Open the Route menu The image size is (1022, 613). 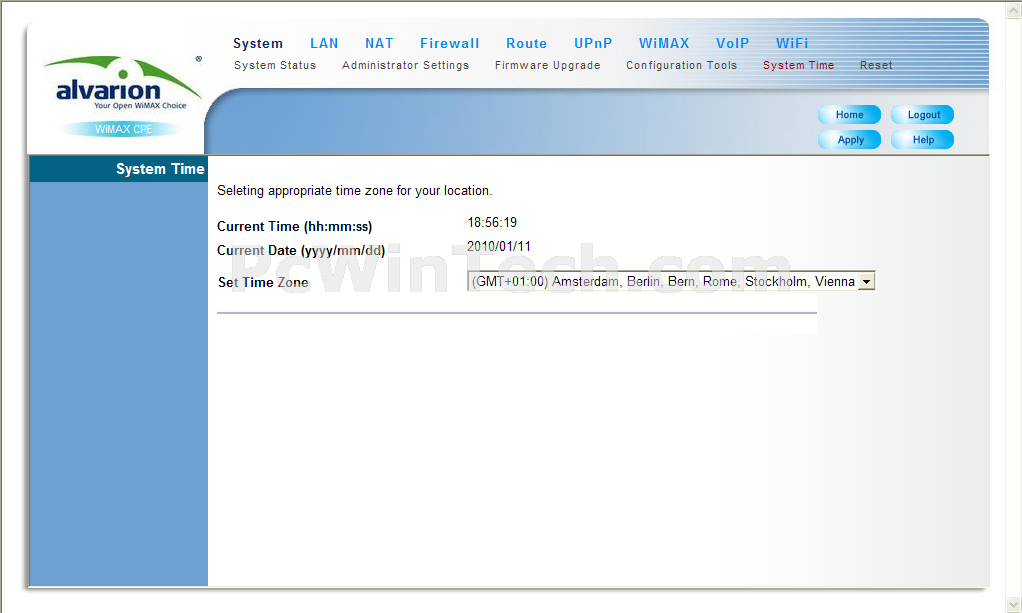[527, 43]
